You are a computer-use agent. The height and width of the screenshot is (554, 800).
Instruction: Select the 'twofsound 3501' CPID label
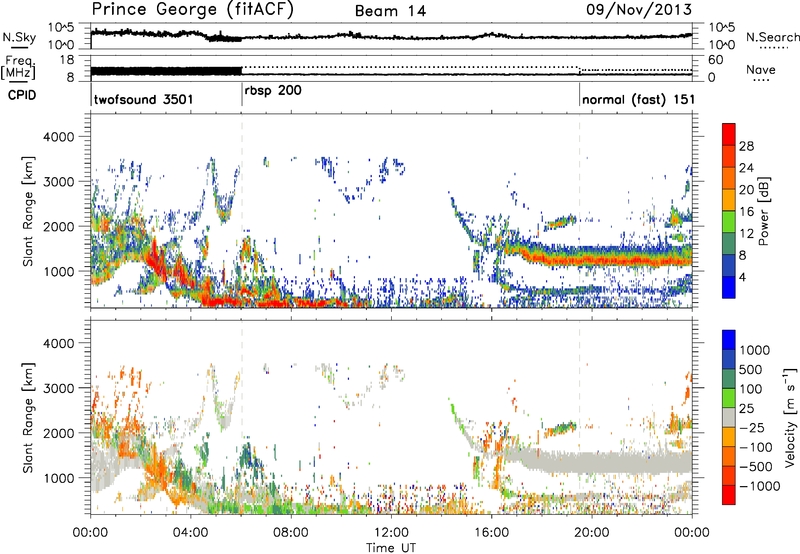pos(143,99)
